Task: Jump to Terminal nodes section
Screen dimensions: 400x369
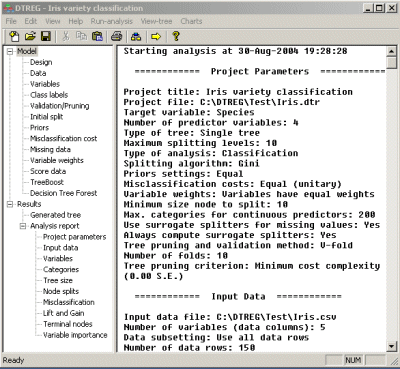Action: pos(68,324)
